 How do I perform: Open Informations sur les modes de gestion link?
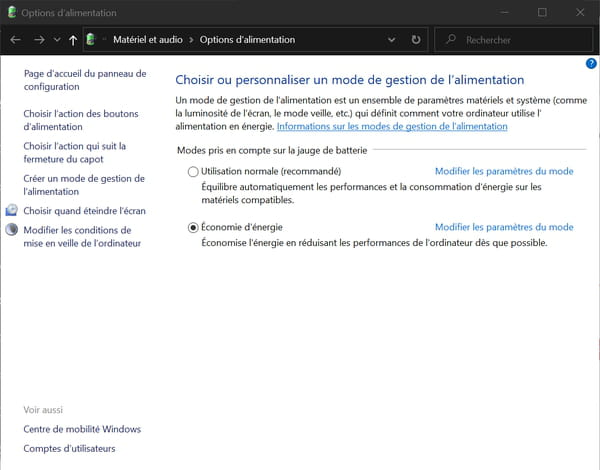[392, 126]
